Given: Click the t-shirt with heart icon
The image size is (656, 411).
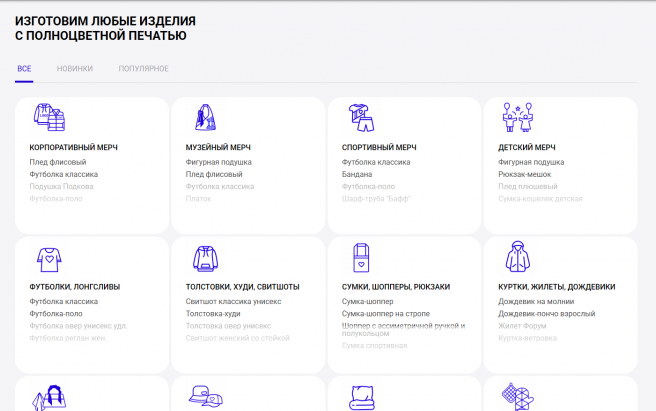Looking at the screenshot, I should coord(49,259).
